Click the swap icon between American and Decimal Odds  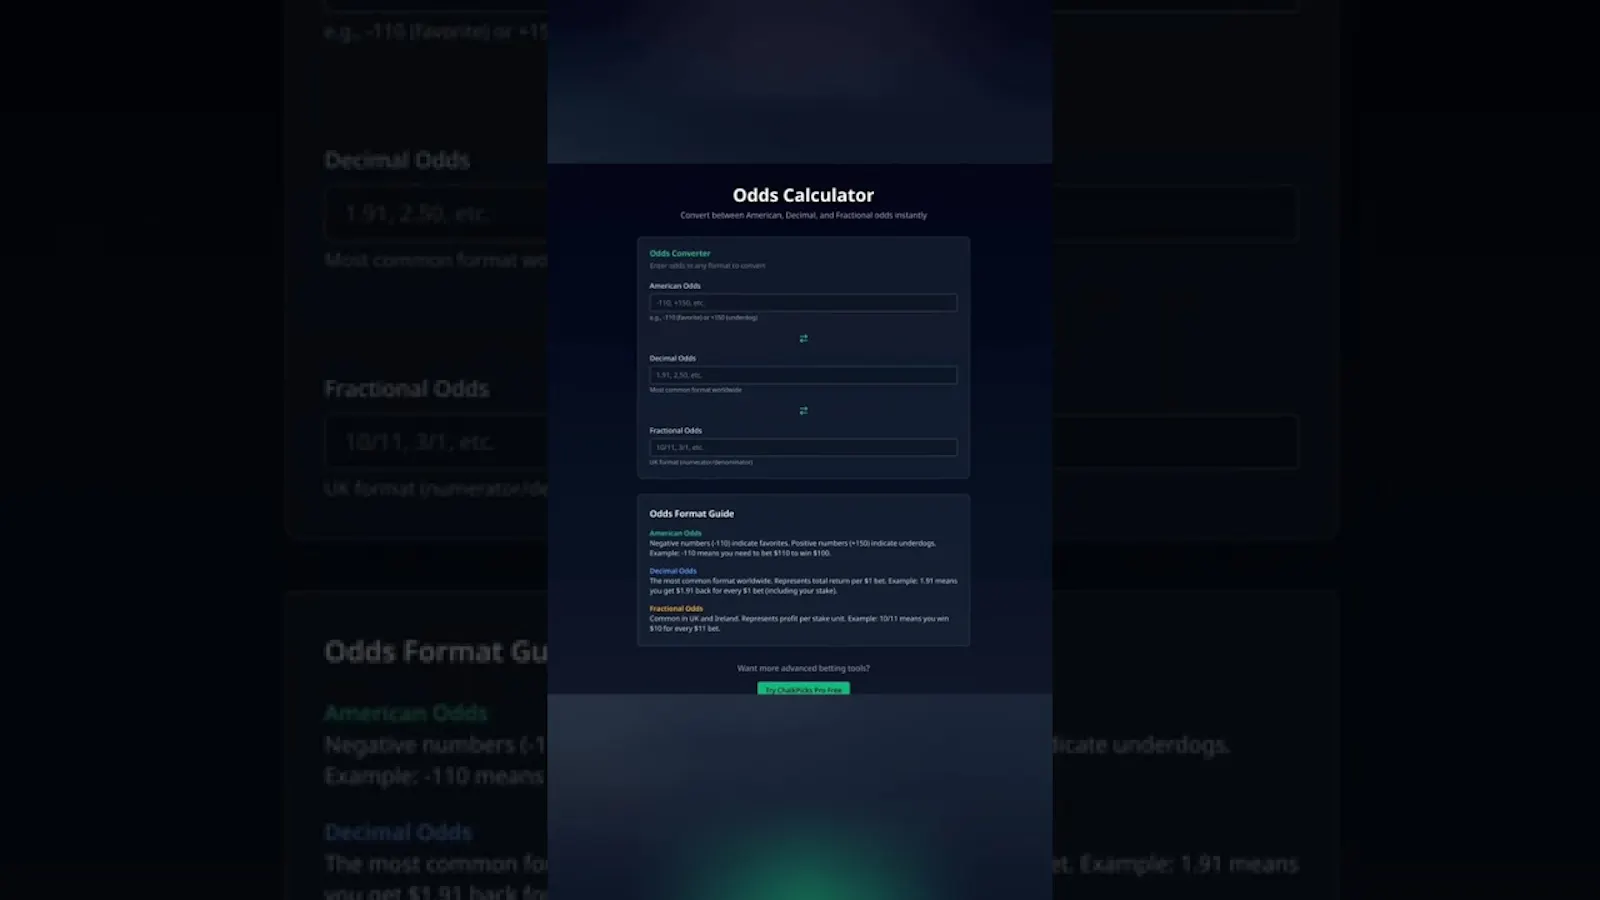pyautogui.click(x=803, y=338)
